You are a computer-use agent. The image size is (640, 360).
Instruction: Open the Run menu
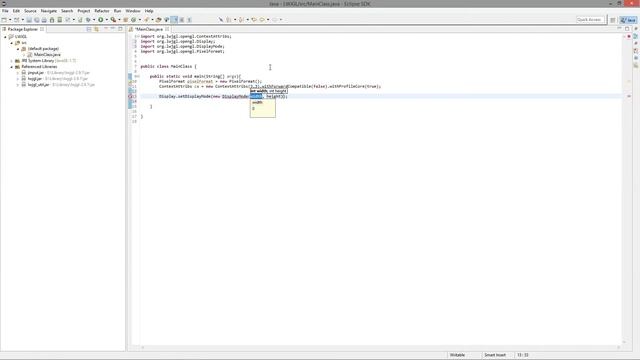point(118,11)
